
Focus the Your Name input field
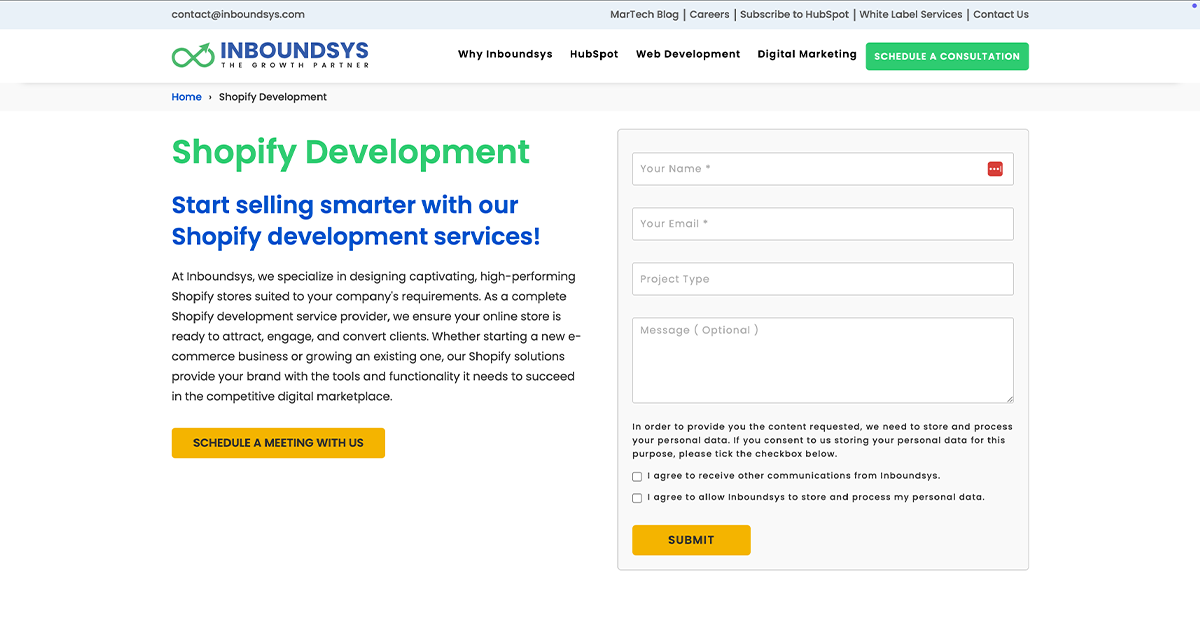[823, 169]
